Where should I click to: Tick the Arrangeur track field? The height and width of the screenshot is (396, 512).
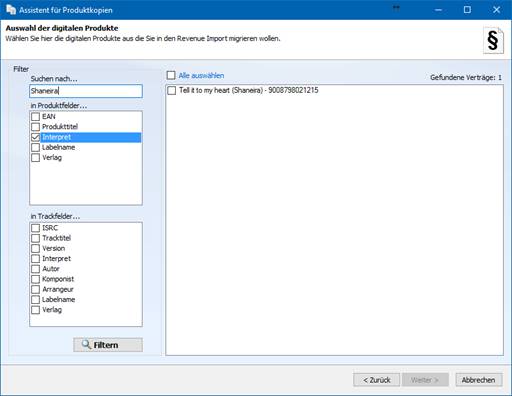35,289
